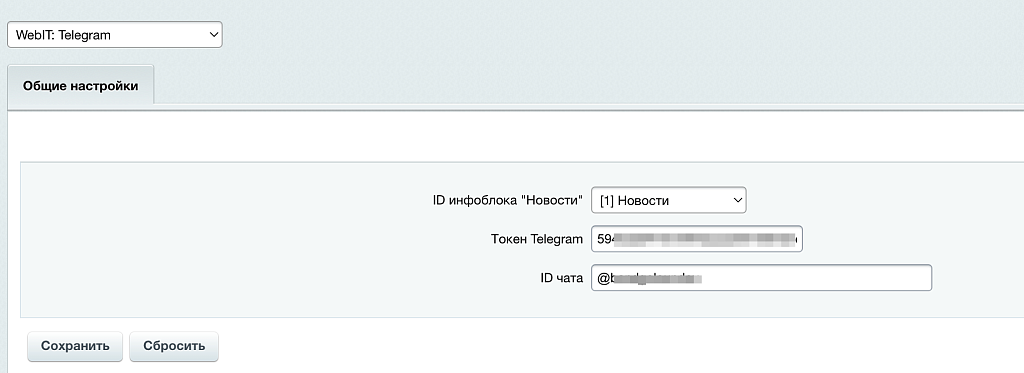Click the empty right end of ID чата field

[x=816, y=278]
